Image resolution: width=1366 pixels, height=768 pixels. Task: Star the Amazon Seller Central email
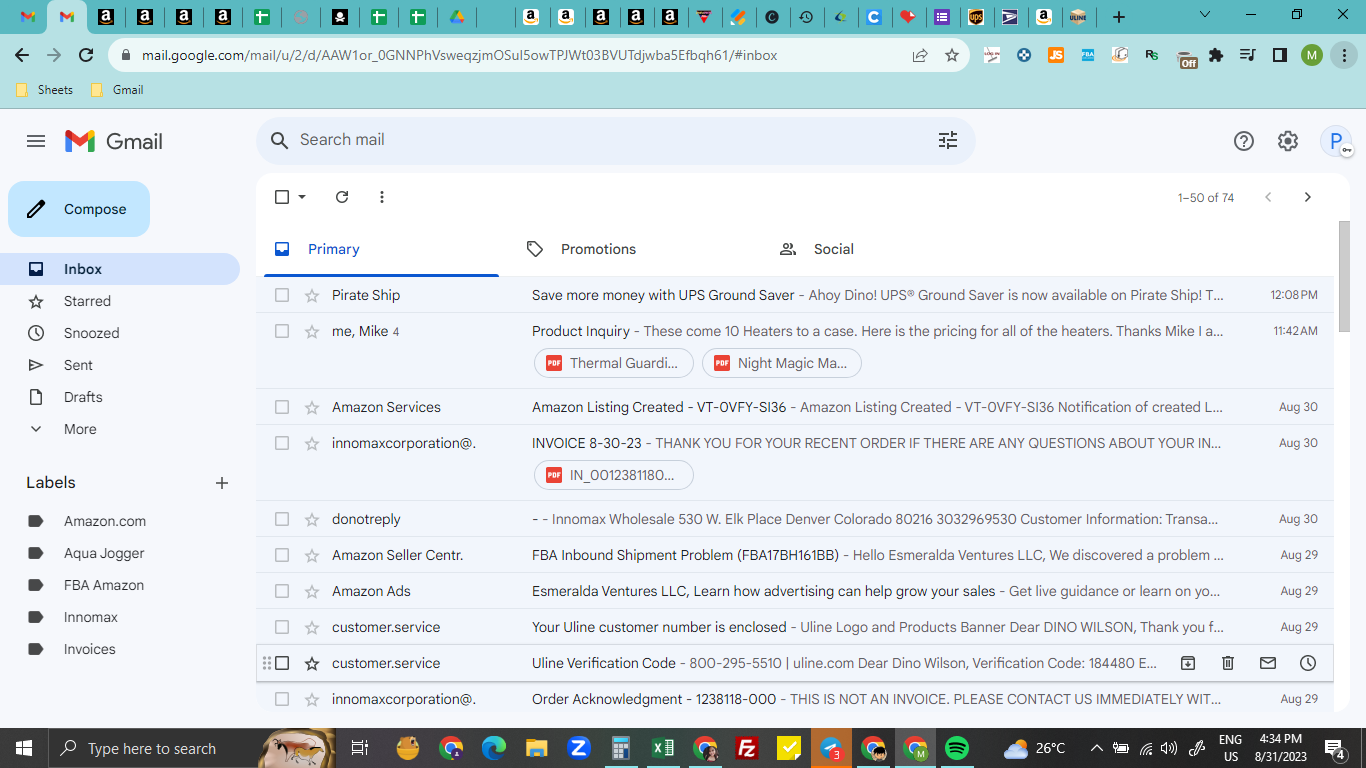click(312, 555)
